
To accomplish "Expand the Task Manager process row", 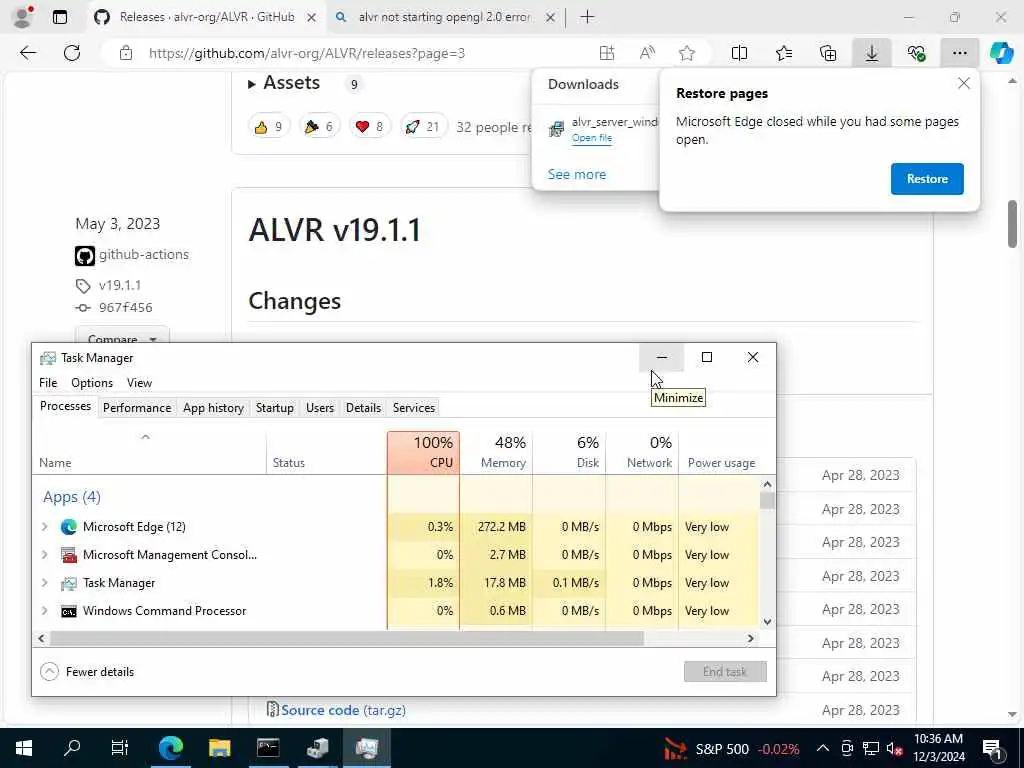I will point(44,583).
